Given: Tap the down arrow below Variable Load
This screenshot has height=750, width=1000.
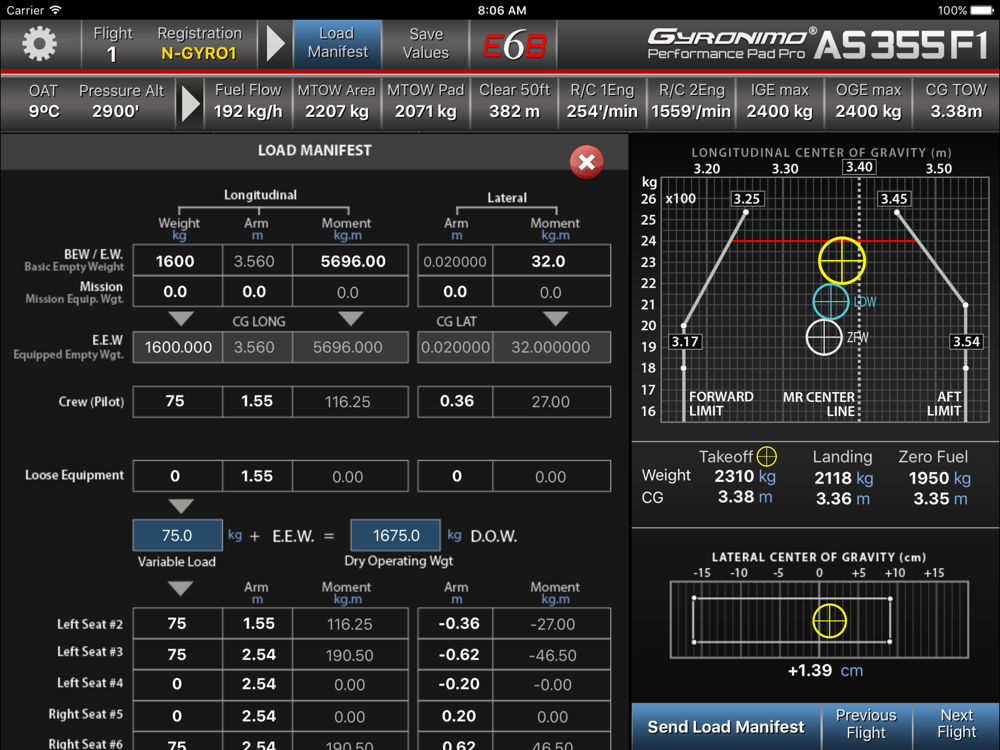Looking at the screenshot, I should (180, 588).
